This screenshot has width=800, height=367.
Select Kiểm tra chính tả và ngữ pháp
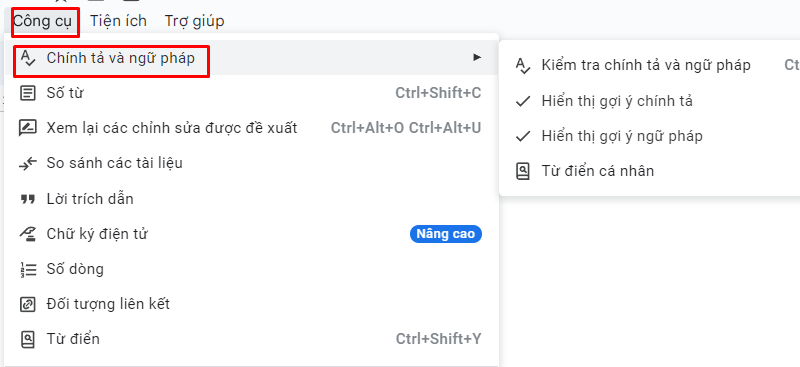click(x=646, y=65)
